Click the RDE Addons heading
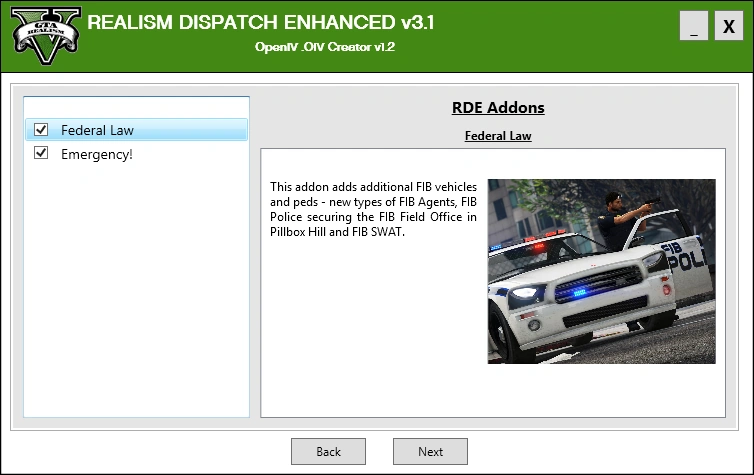 coord(498,108)
